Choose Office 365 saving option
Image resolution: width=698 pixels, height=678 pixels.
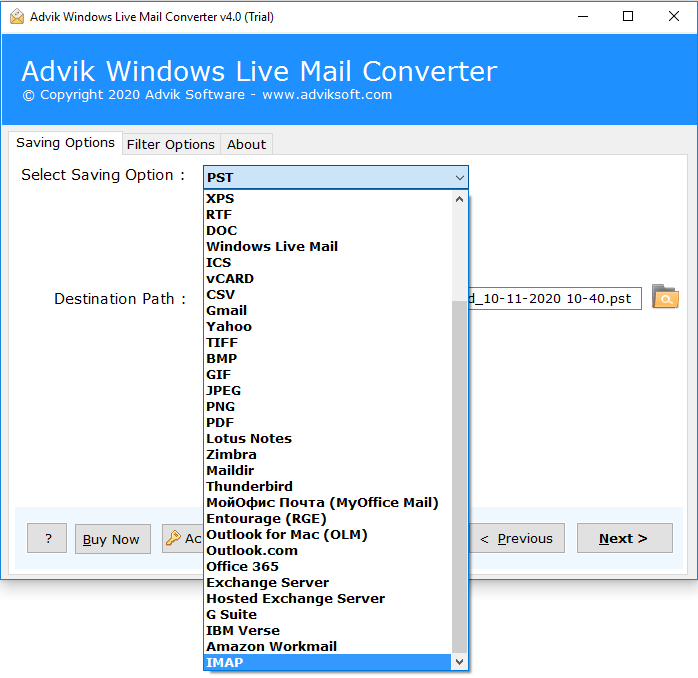pyautogui.click(x=328, y=567)
